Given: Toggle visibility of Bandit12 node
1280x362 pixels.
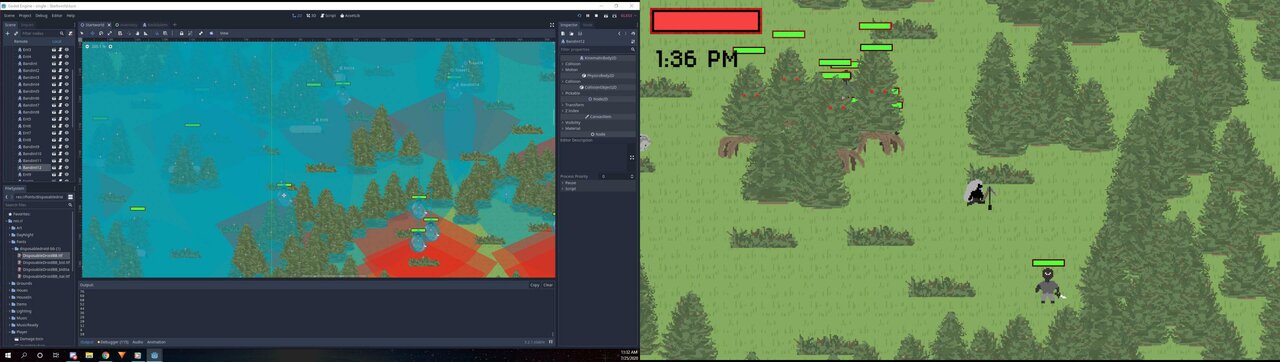Looking at the screenshot, I should click(66, 168).
